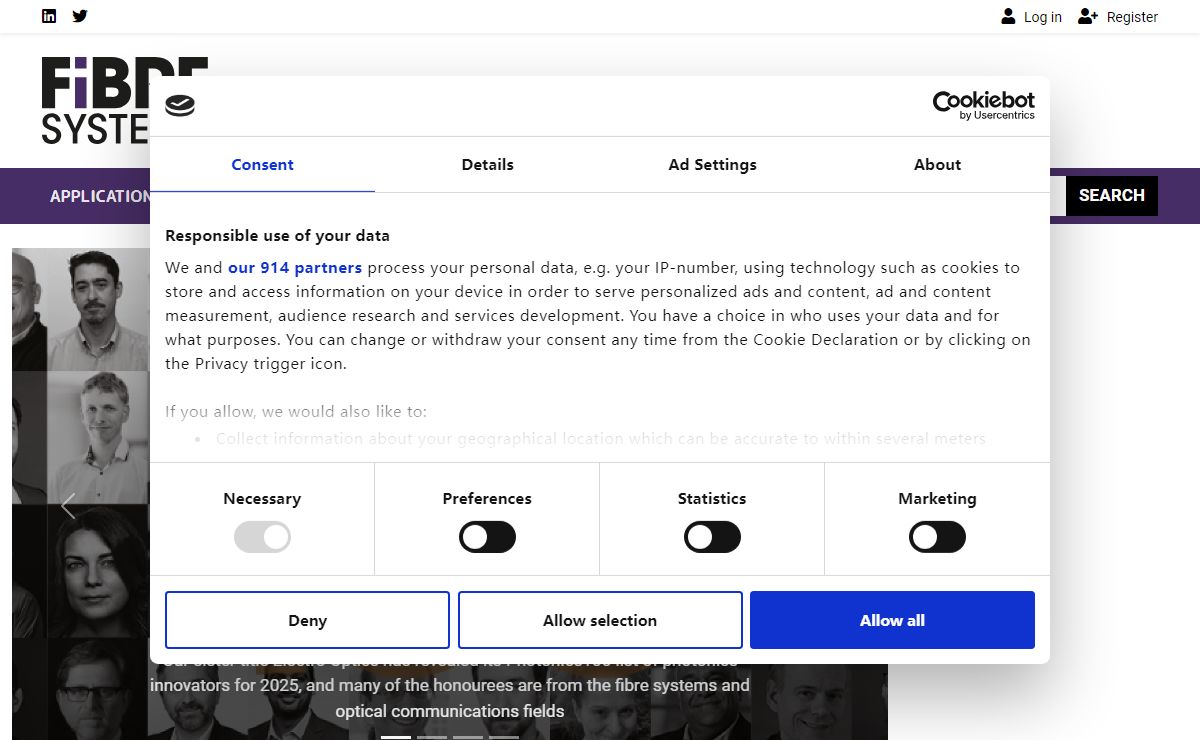Switch to the Details tab

pyautogui.click(x=487, y=165)
